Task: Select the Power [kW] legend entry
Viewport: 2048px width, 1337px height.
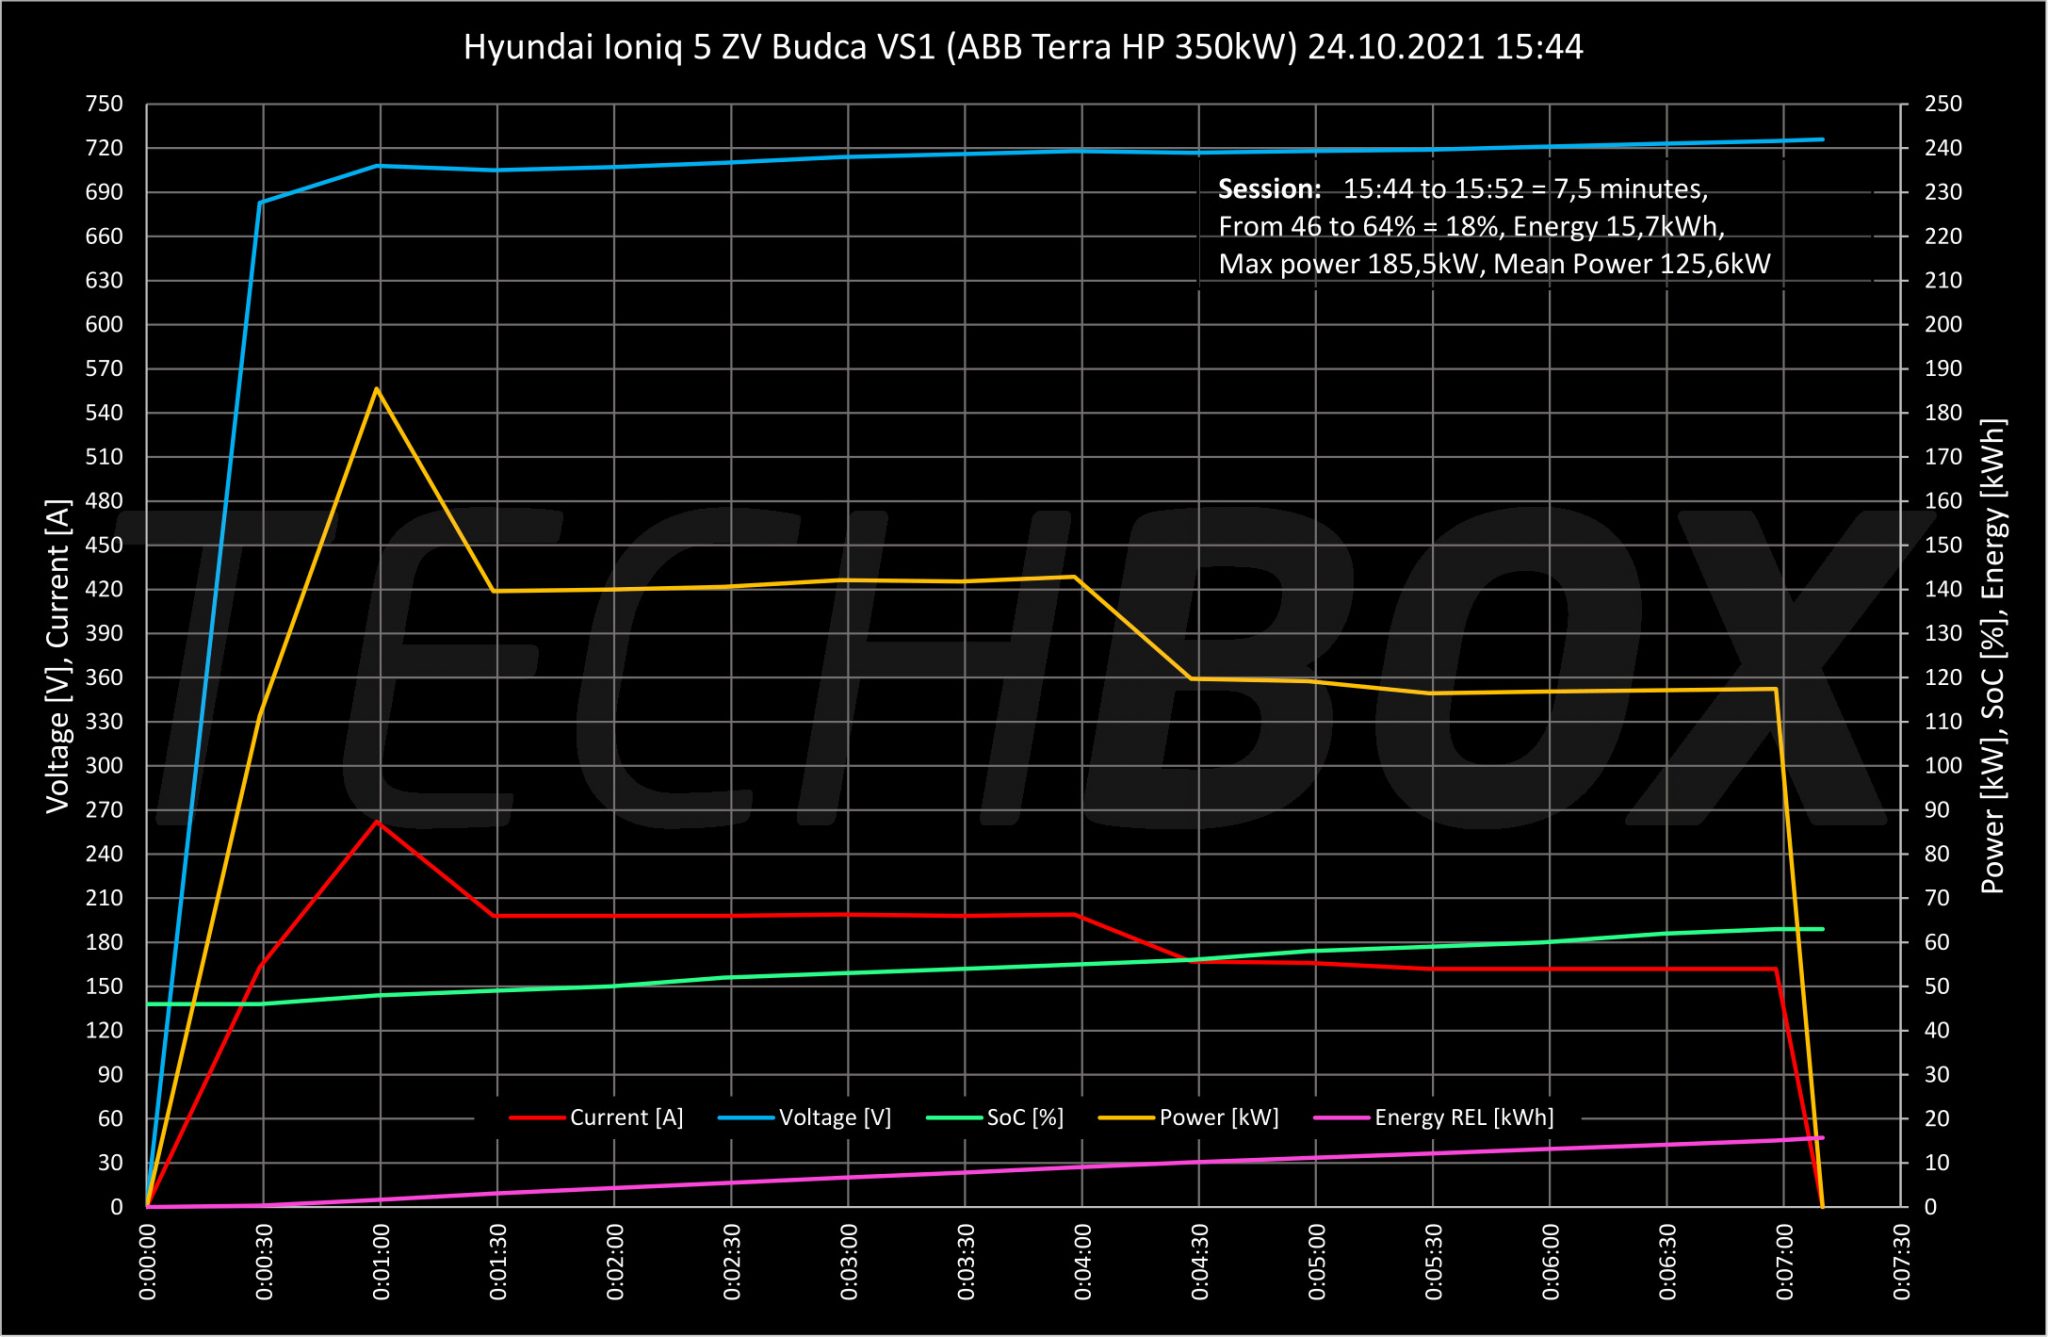Action: pos(1188,1117)
